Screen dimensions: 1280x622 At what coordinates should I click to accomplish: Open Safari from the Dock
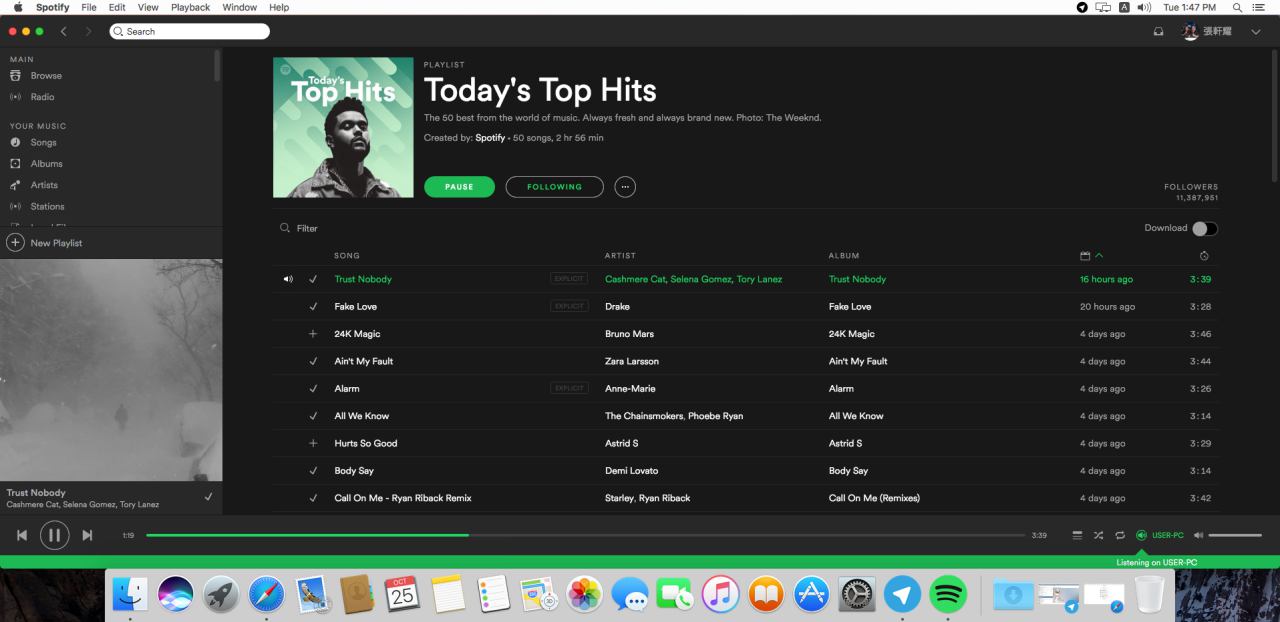coord(266,595)
